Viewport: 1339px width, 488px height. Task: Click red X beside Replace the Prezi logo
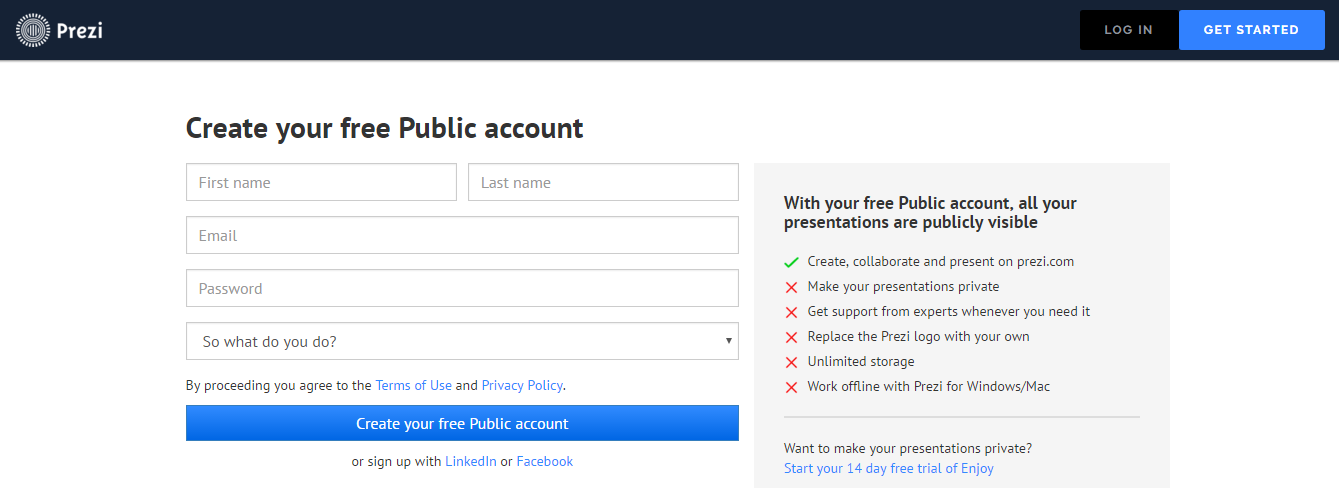[x=791, y=337]
